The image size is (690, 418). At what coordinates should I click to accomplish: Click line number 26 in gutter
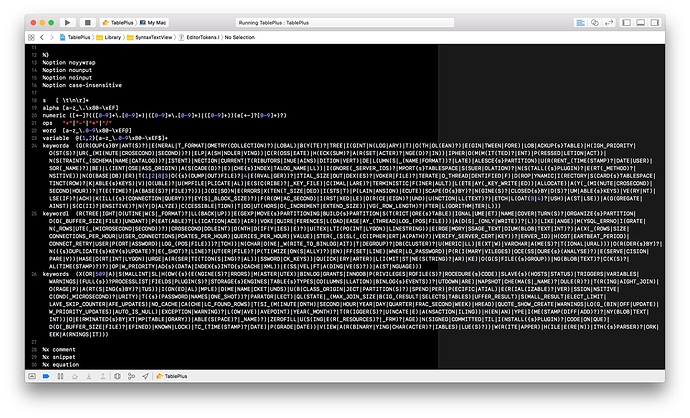[34, 274]
